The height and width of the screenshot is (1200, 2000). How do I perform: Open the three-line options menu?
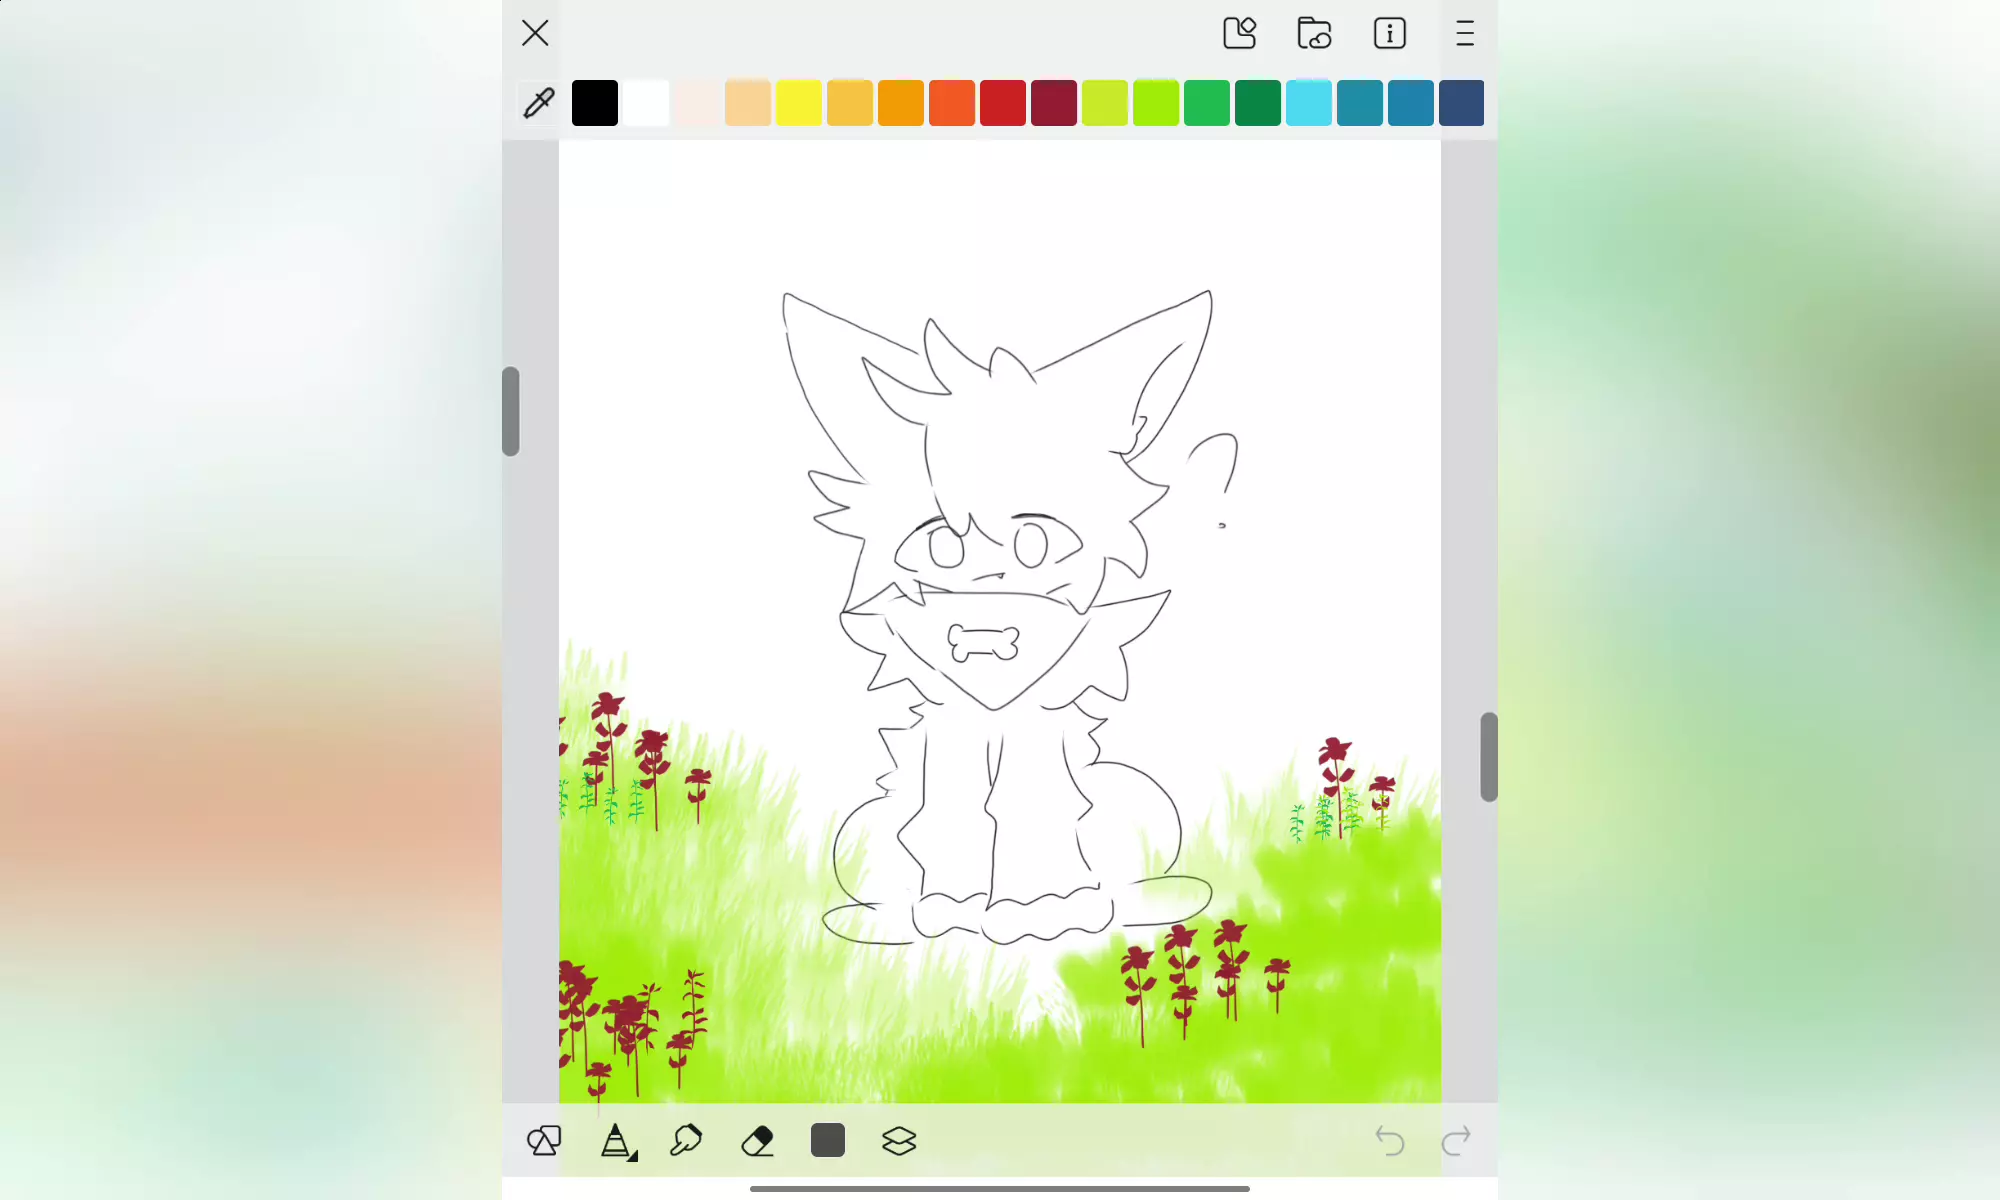coord(1465,33)
